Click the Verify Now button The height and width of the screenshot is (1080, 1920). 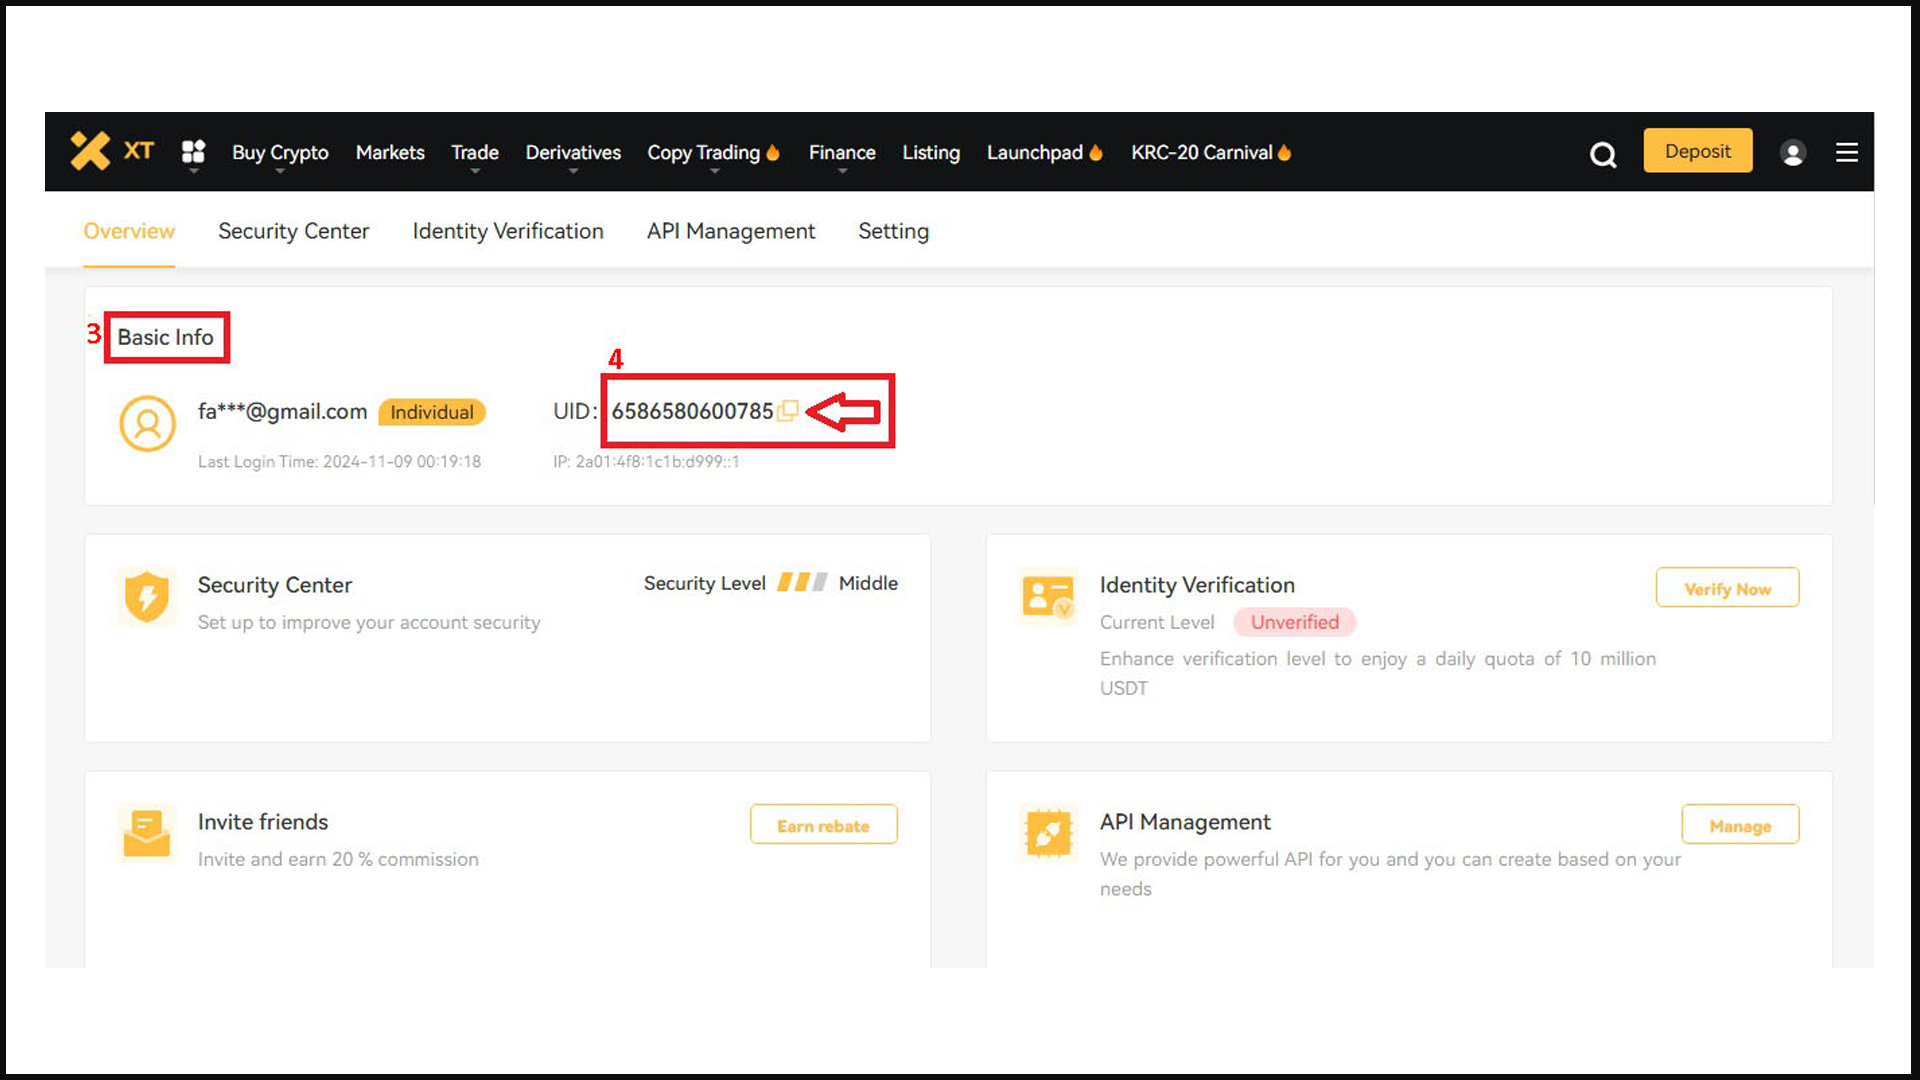pyautogui.click(x=1727, y=588)
